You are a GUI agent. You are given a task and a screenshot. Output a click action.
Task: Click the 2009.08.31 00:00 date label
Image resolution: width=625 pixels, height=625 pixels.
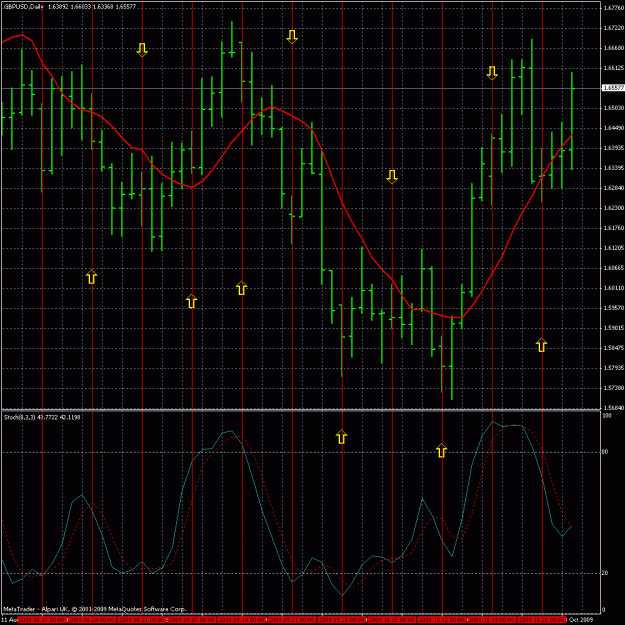(x=142, y=620)
